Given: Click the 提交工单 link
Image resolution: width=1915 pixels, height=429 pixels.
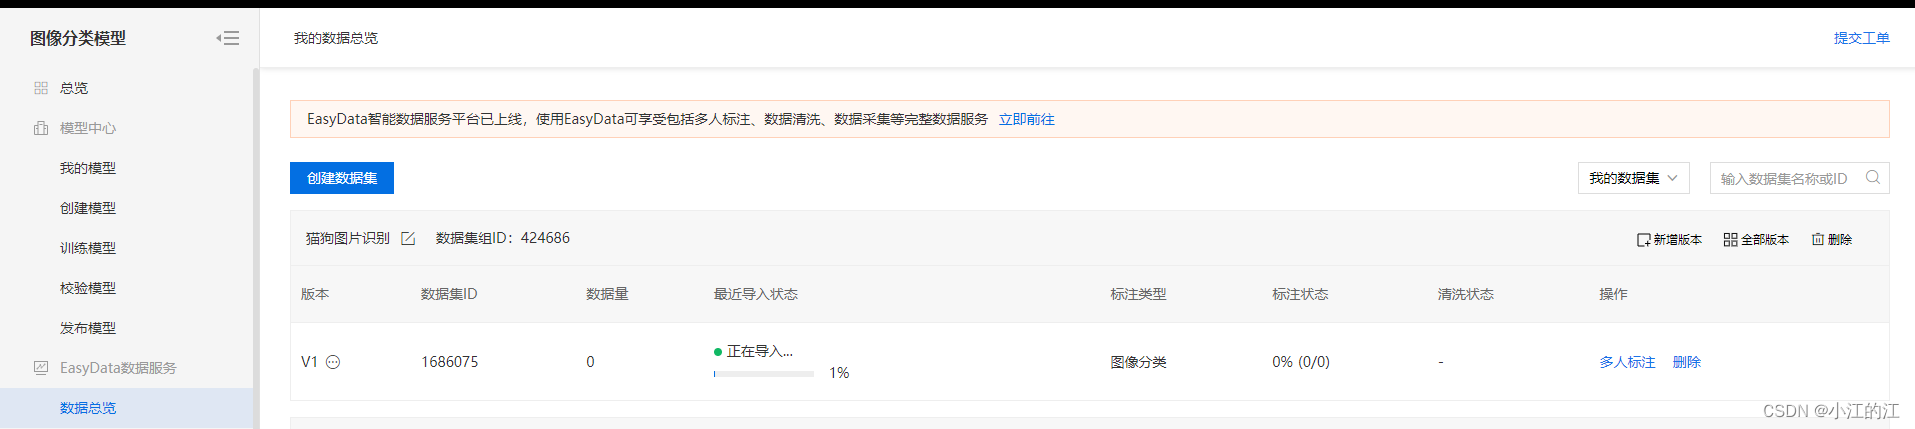Looking at the screenshot, I should [1861, 38].
